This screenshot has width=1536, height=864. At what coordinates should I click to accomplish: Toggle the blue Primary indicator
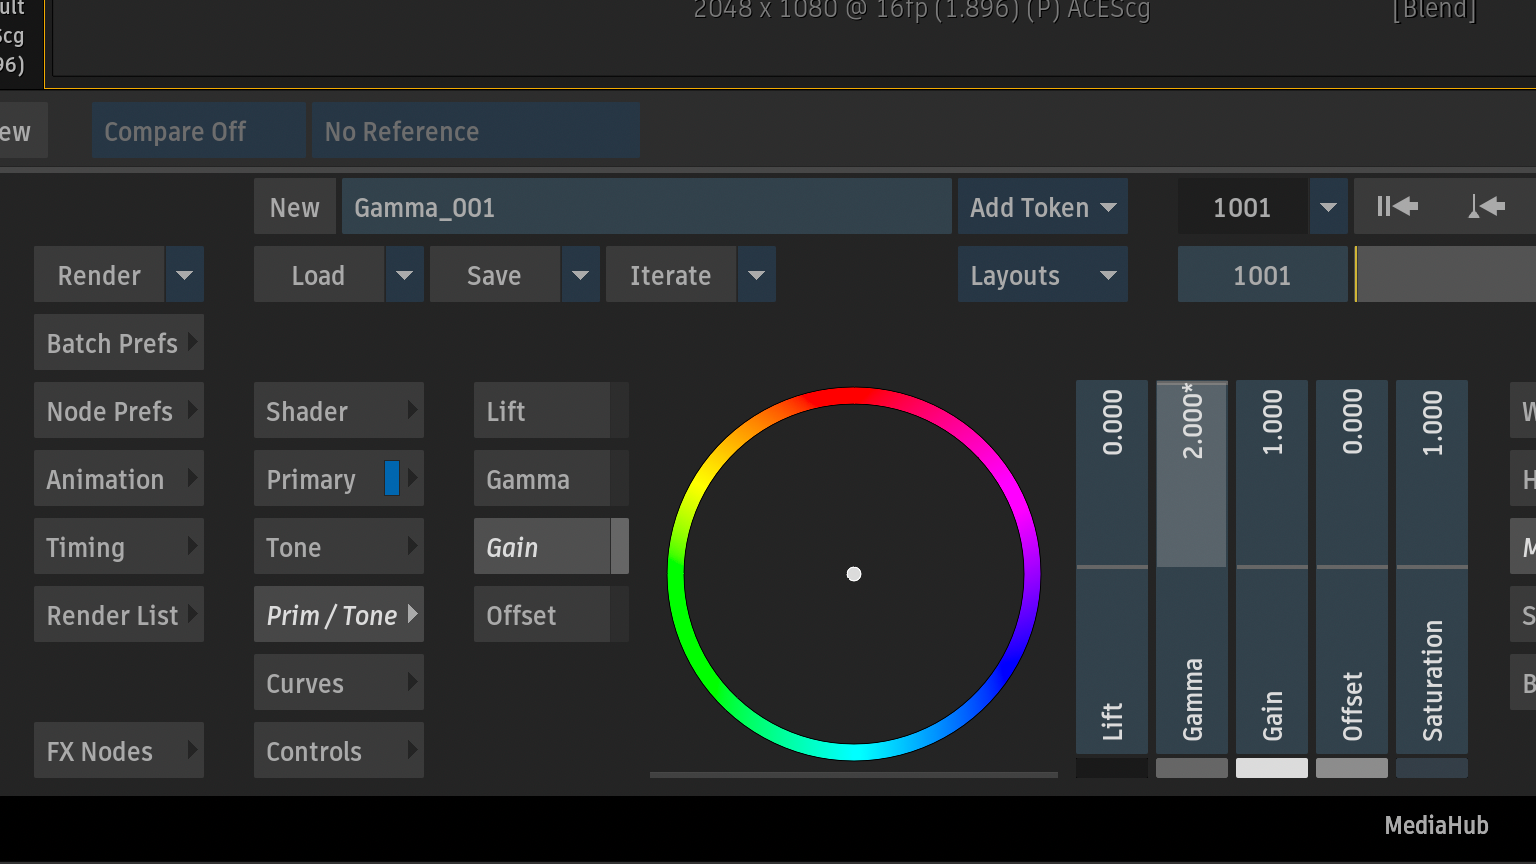392,479
